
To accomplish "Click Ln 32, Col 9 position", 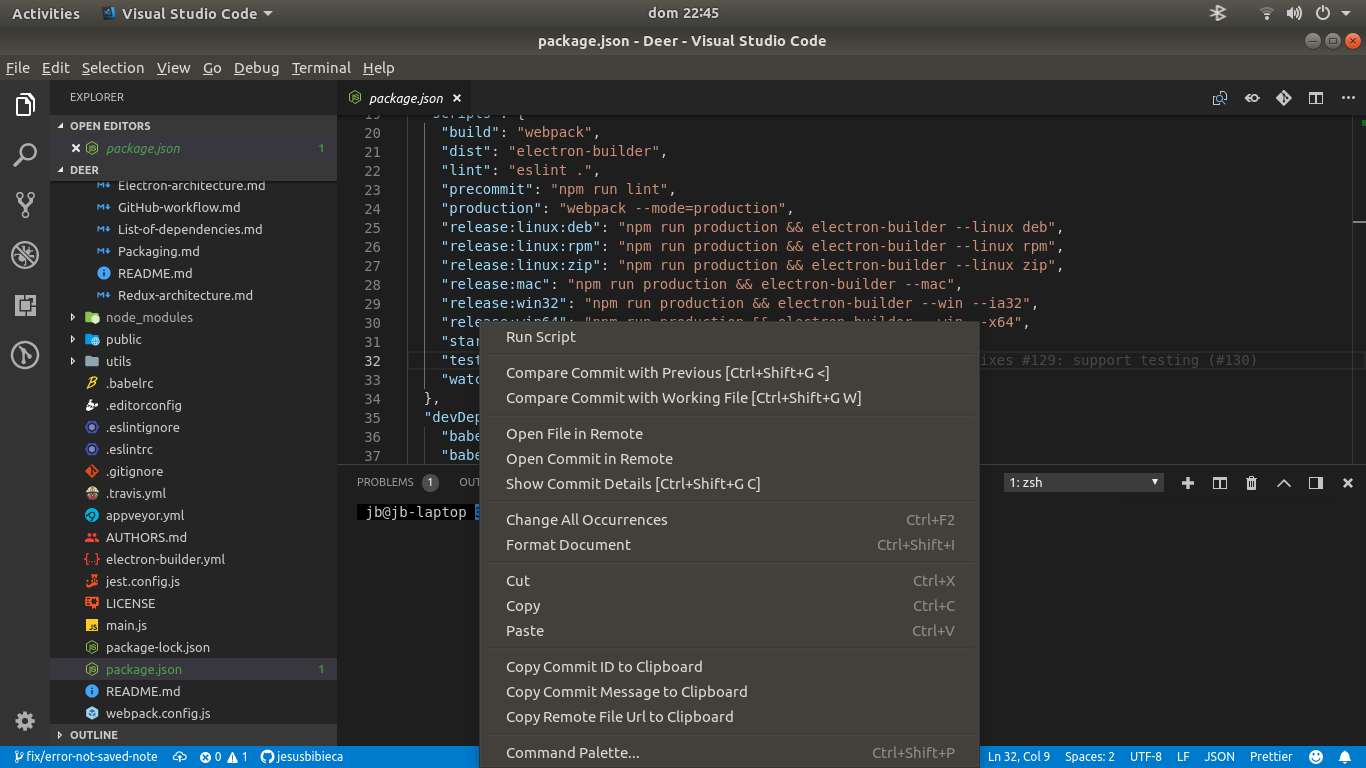I will click(1020, 757).
